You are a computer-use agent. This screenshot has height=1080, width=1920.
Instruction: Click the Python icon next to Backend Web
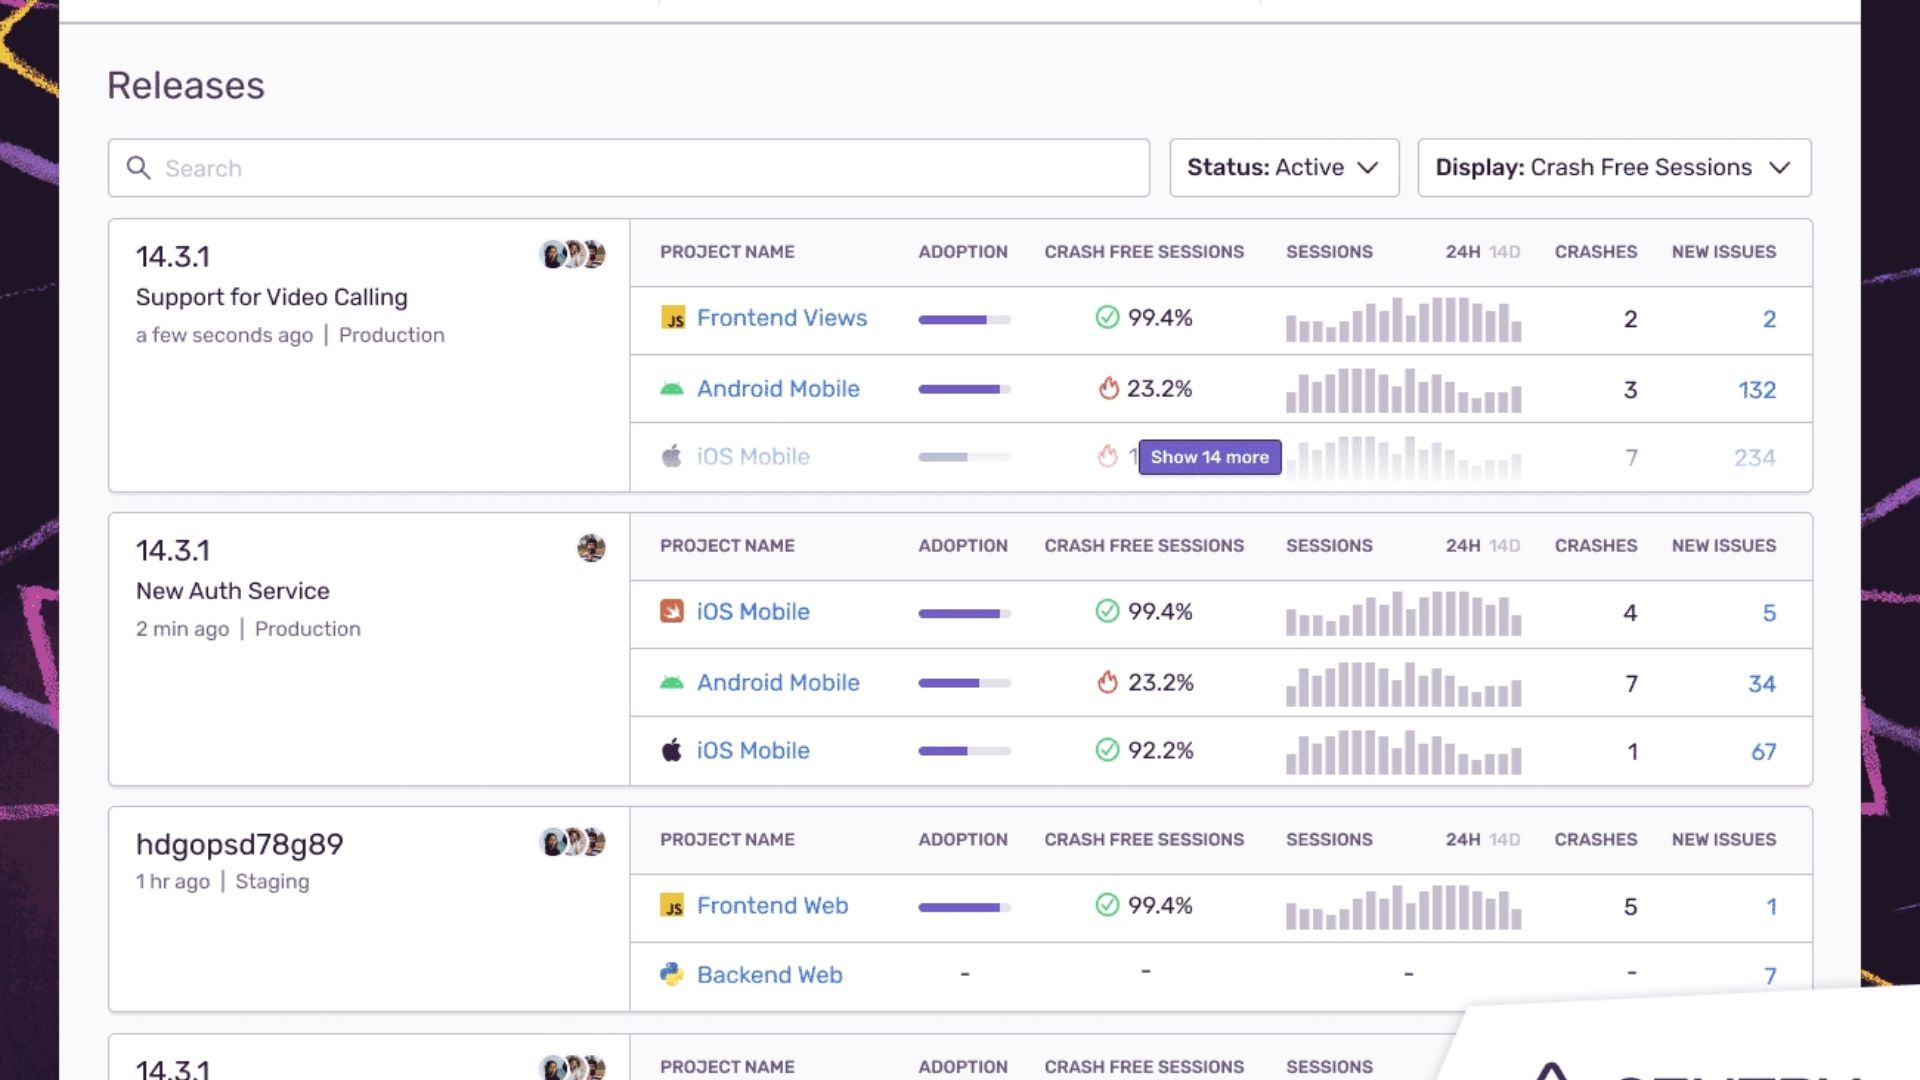pos(673,974)
